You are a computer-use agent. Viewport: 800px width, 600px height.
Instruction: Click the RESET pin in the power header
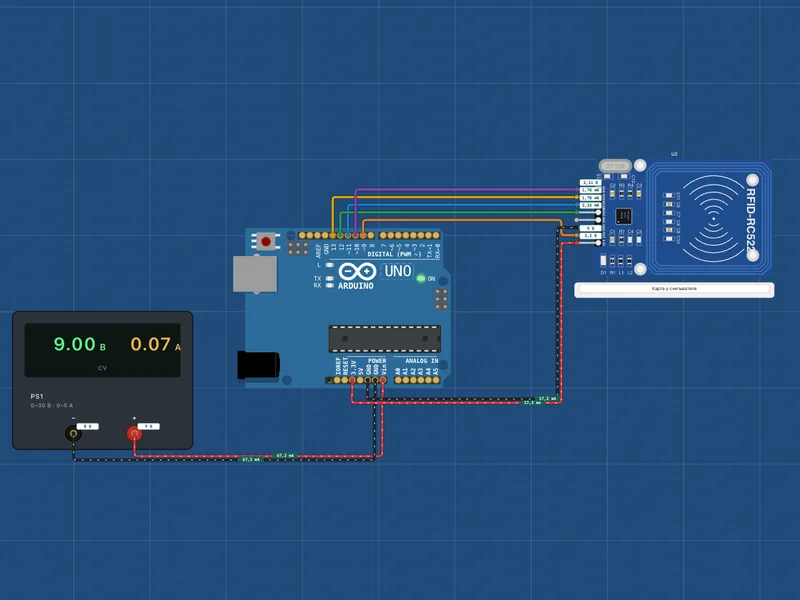pos(344,380)
